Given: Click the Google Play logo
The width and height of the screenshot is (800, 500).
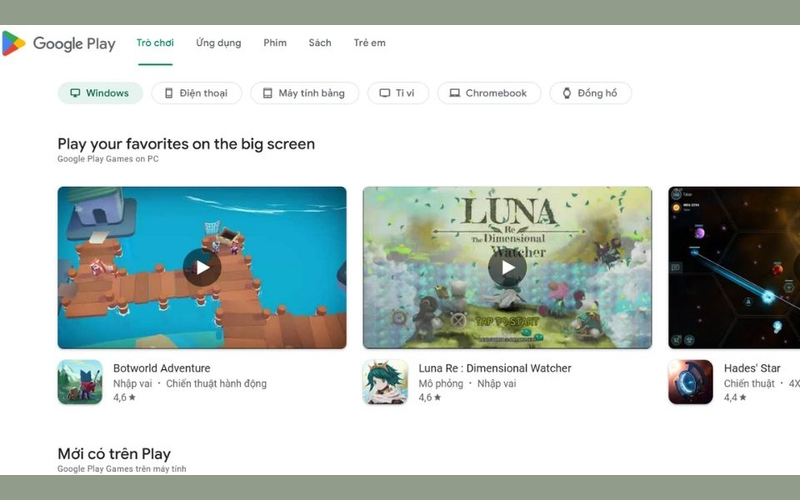Looking at the screenshot, I should coord(58,44).
